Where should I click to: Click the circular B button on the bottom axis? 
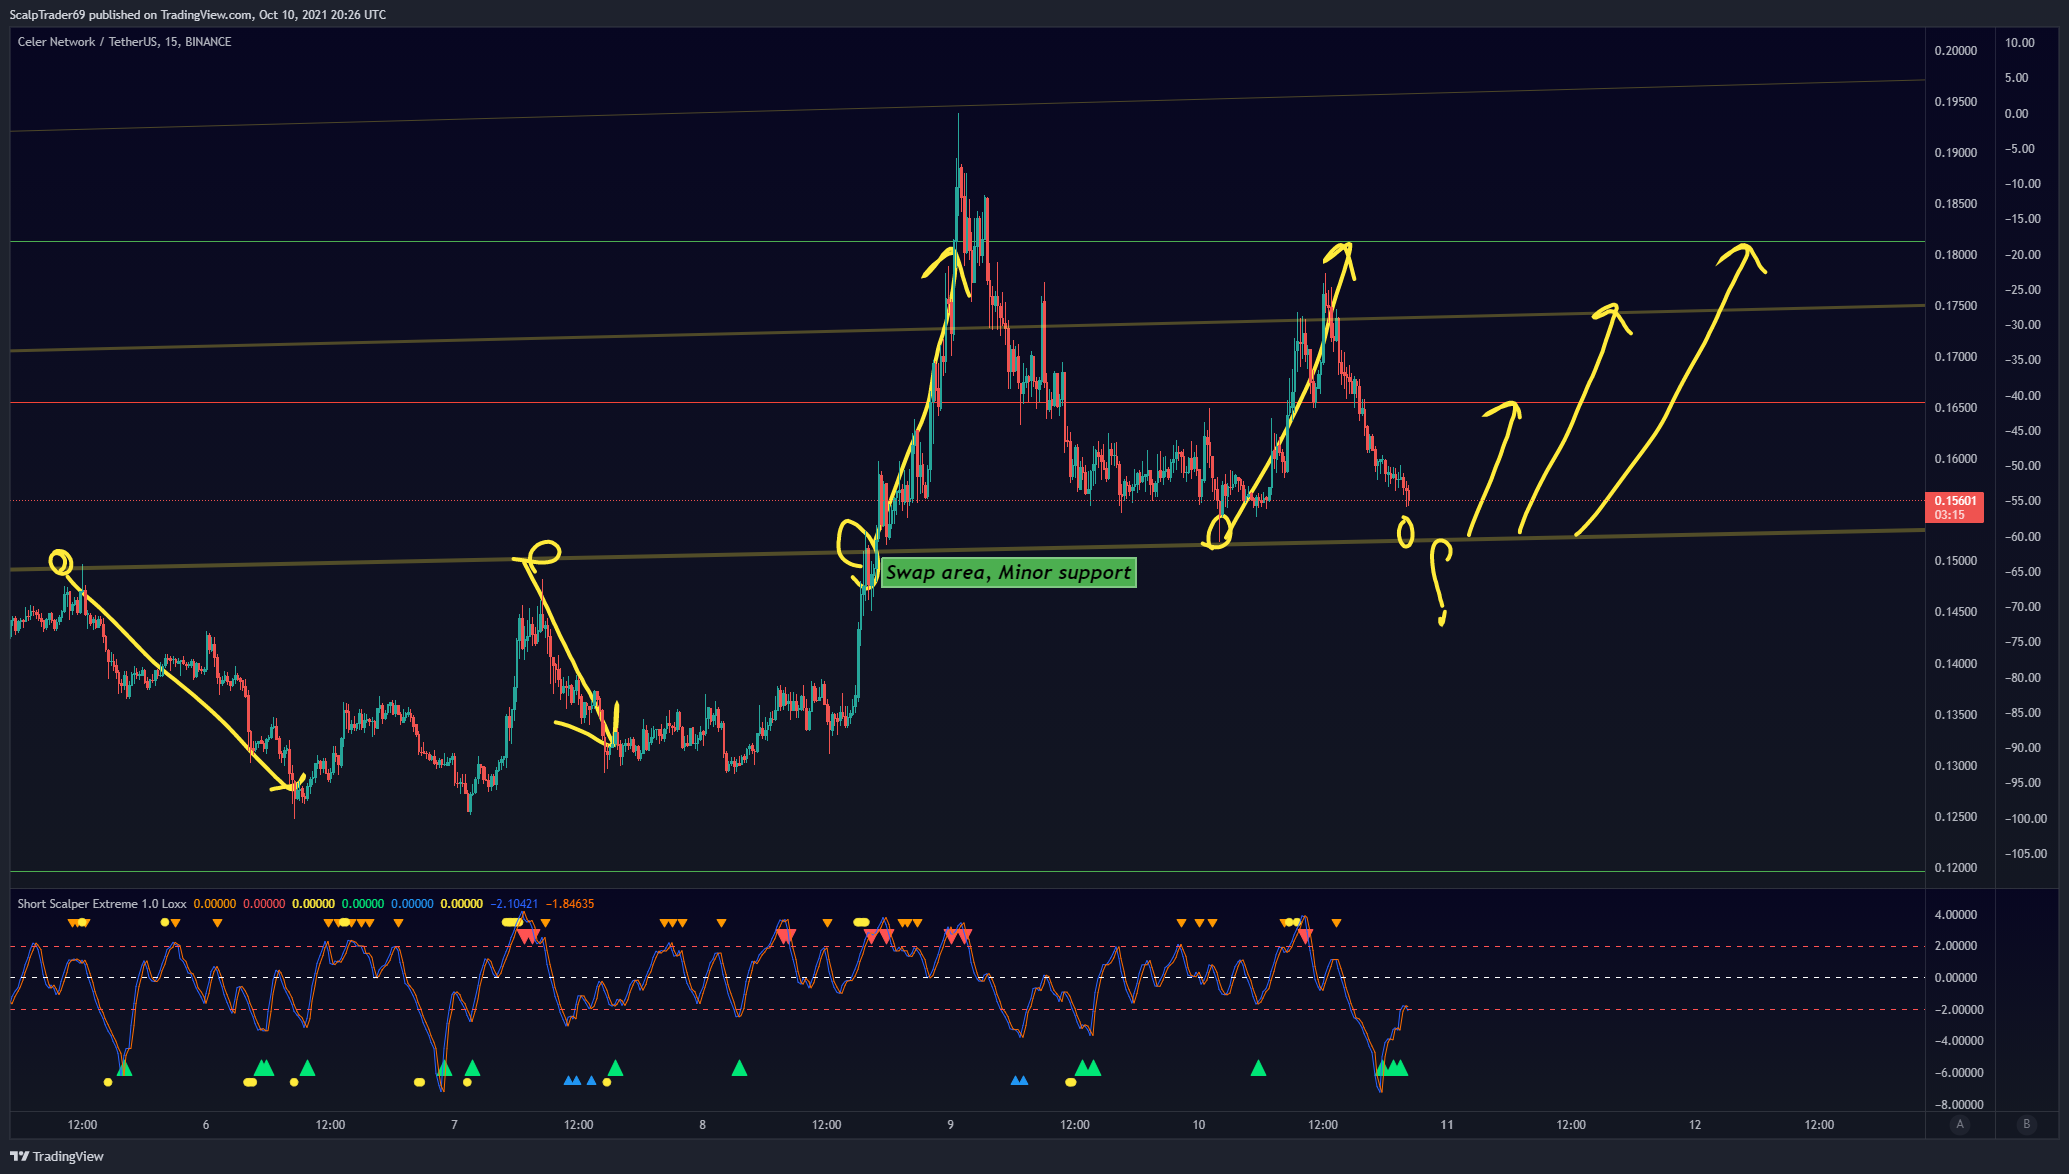click(x=2027, y=1124)
